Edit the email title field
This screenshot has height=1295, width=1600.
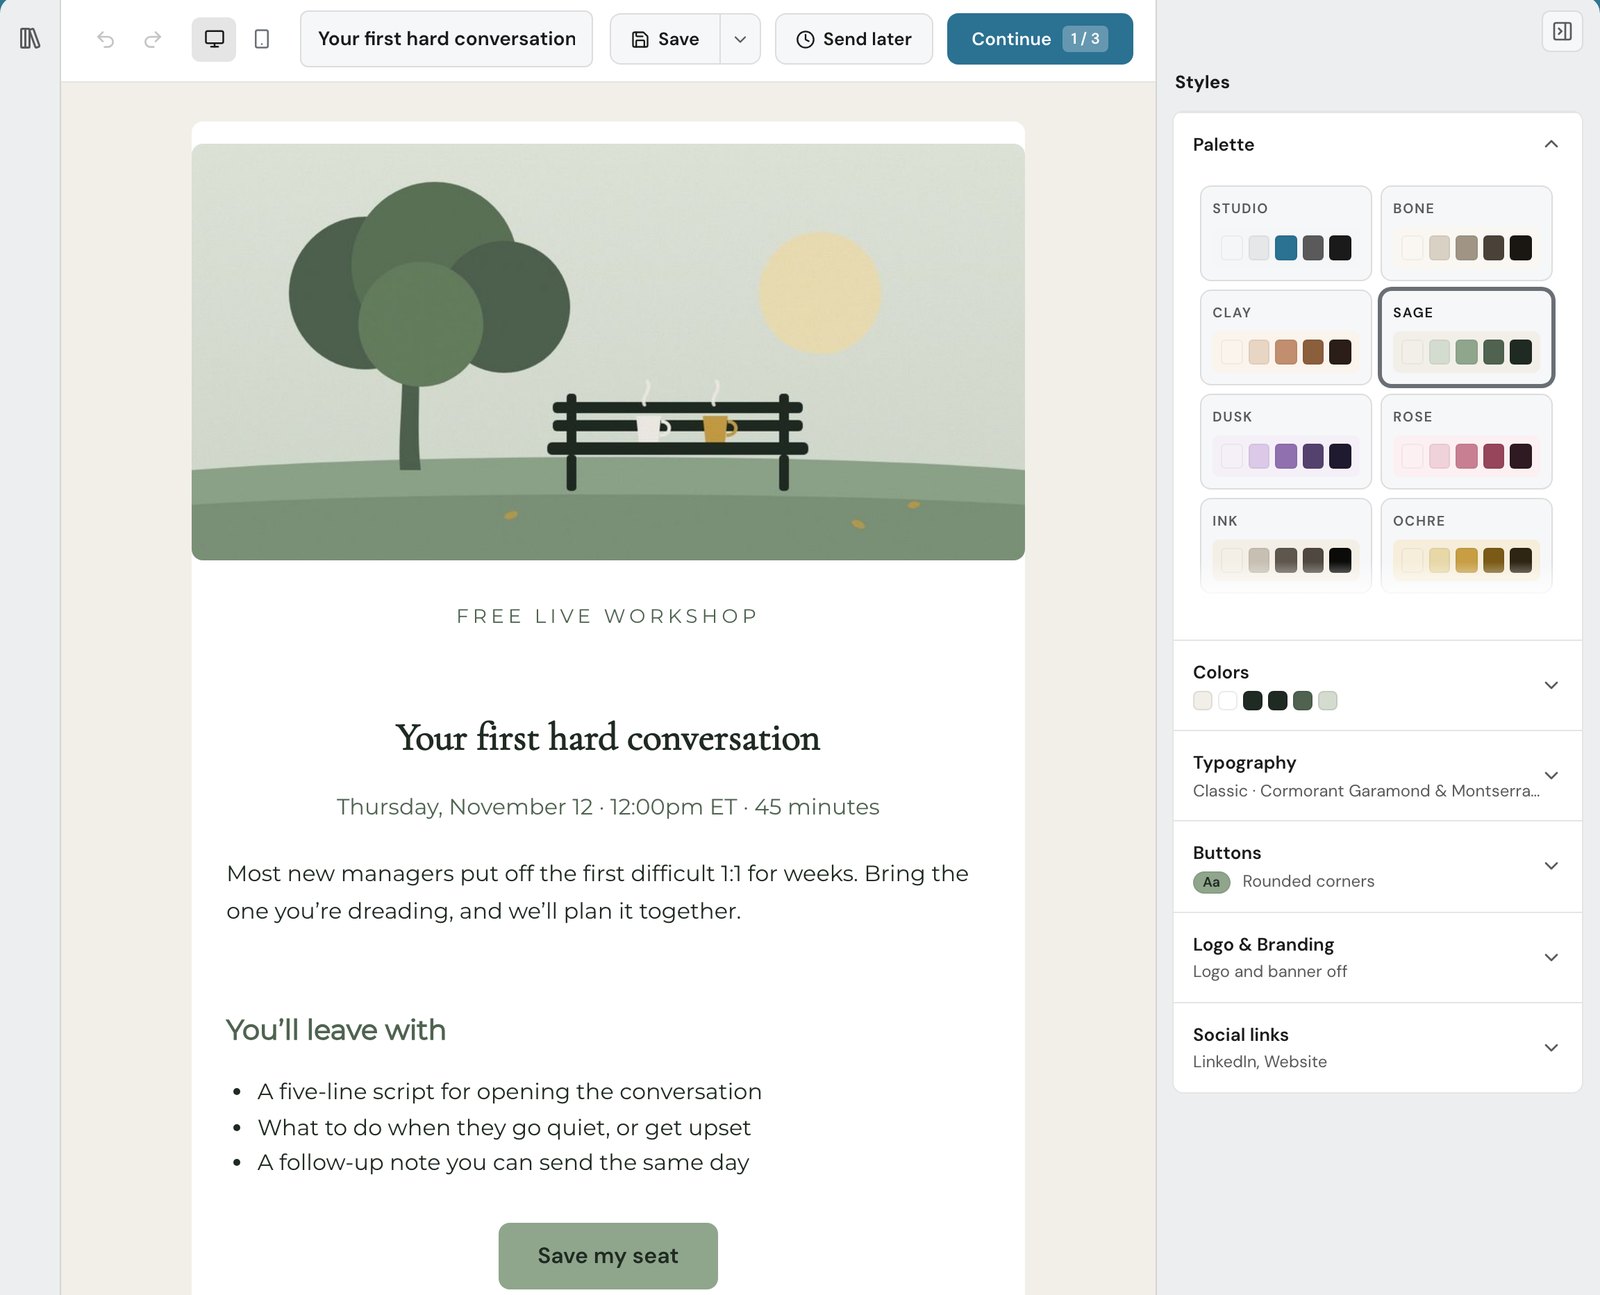click(x=446, y=39)
